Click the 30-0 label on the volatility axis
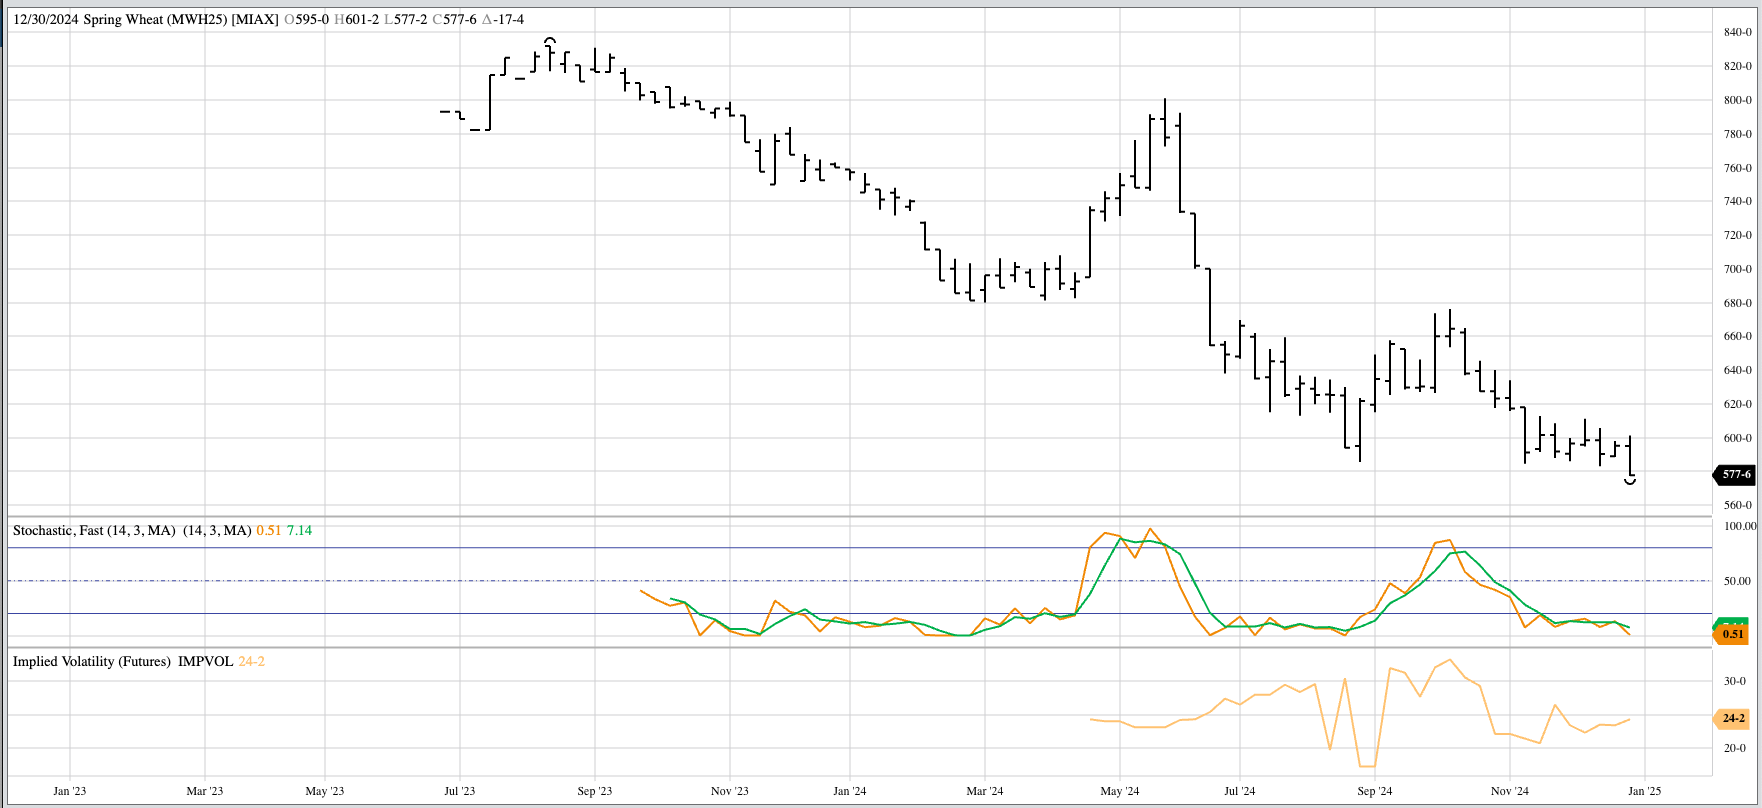 pyautogui.click(x=1734, y=681)
